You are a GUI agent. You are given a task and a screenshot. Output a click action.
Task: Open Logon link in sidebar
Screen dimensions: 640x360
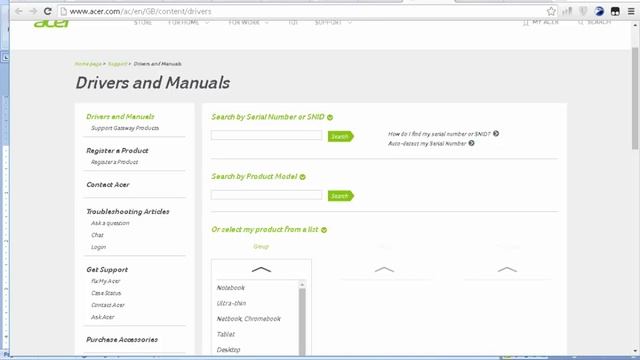98,247
